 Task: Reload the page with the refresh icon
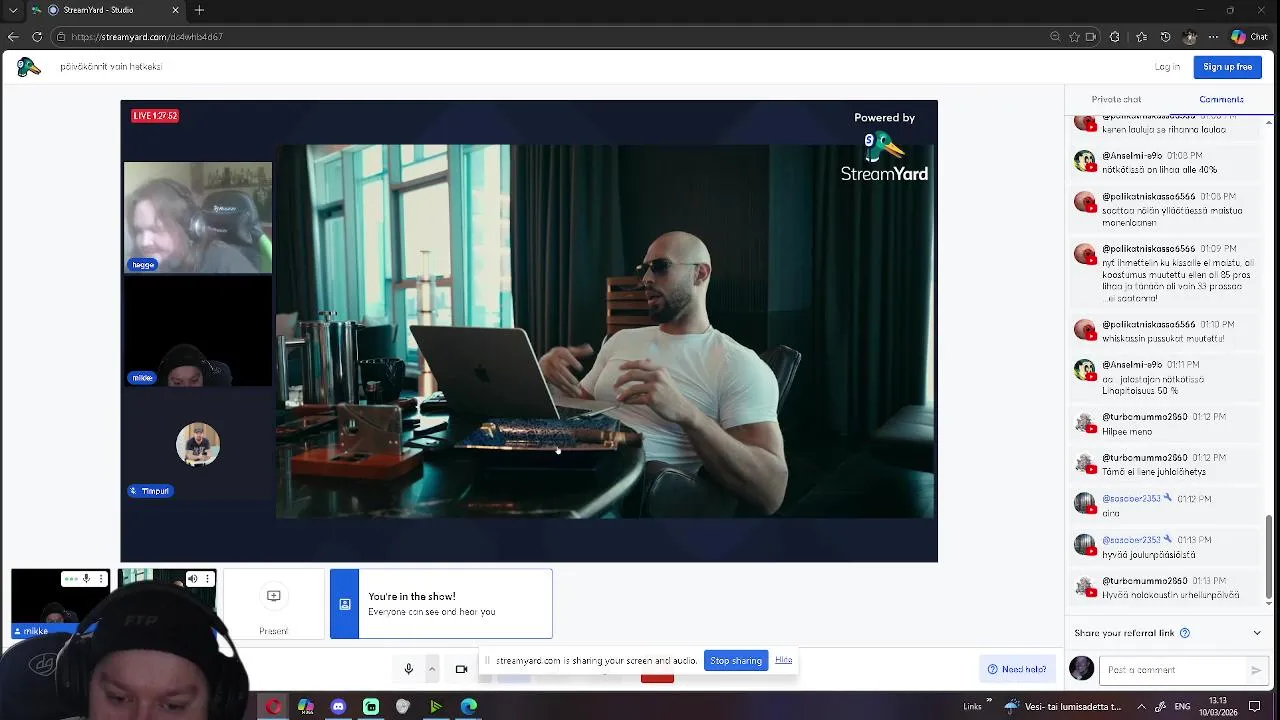pos(37,37)
